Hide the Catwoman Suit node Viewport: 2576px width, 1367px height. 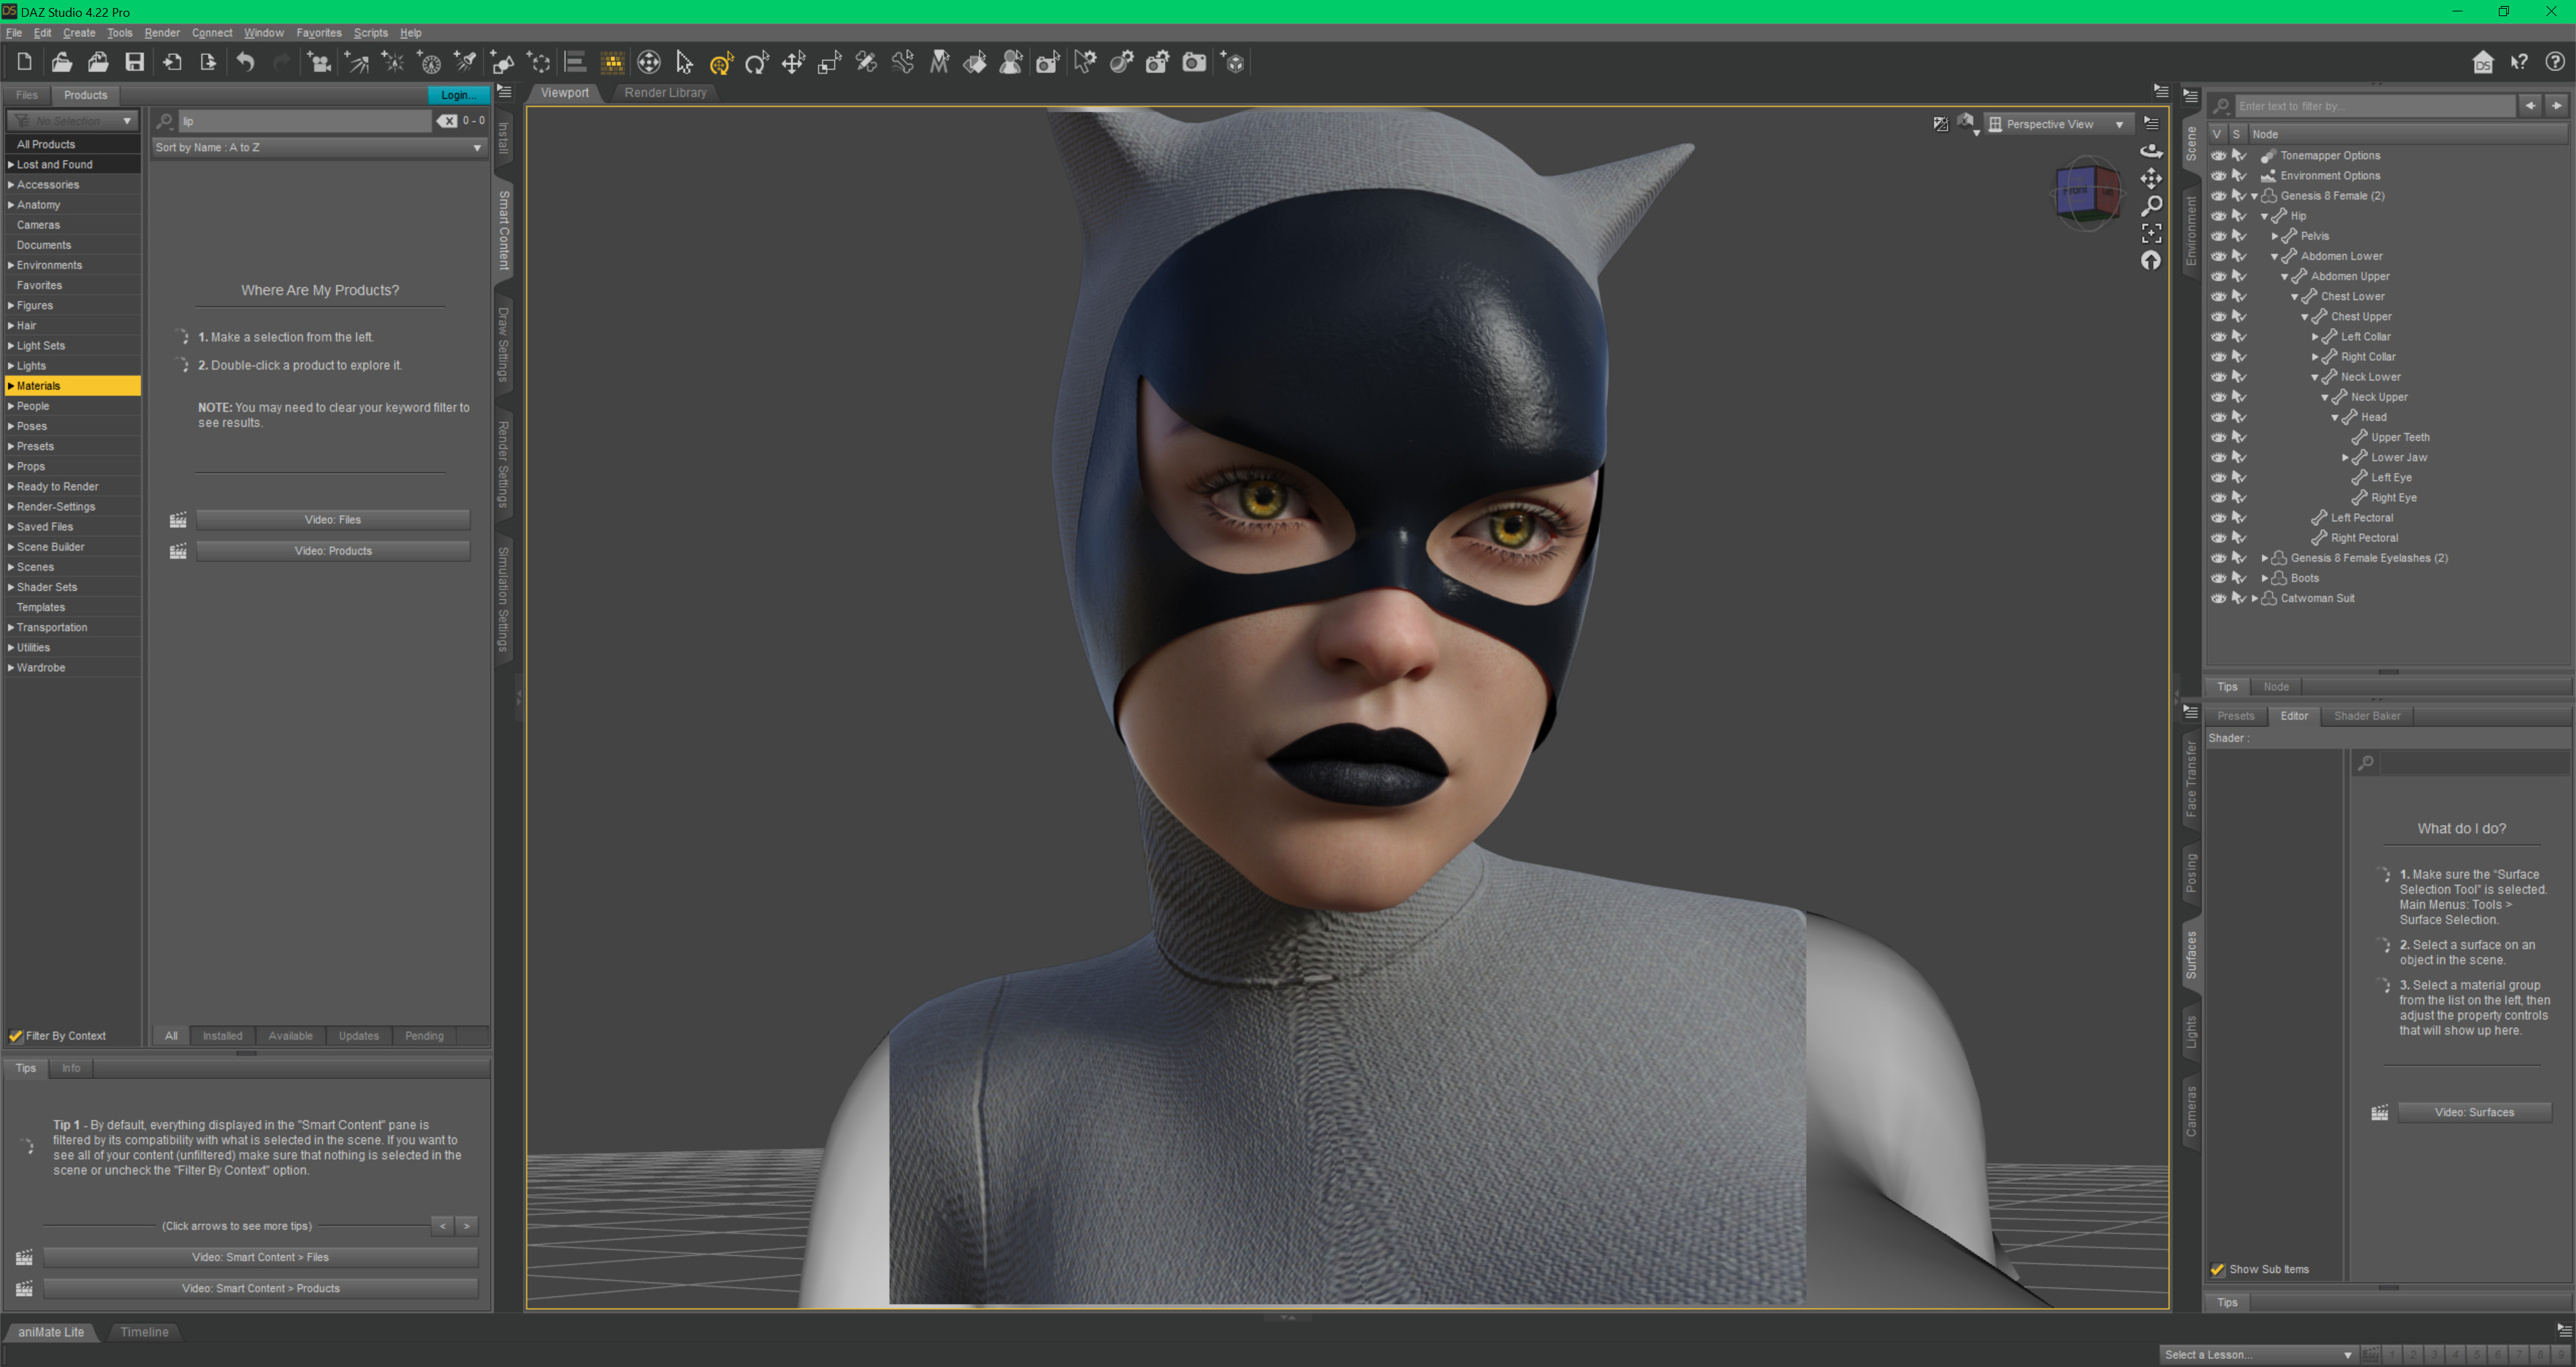click(x=2218, y=598)
